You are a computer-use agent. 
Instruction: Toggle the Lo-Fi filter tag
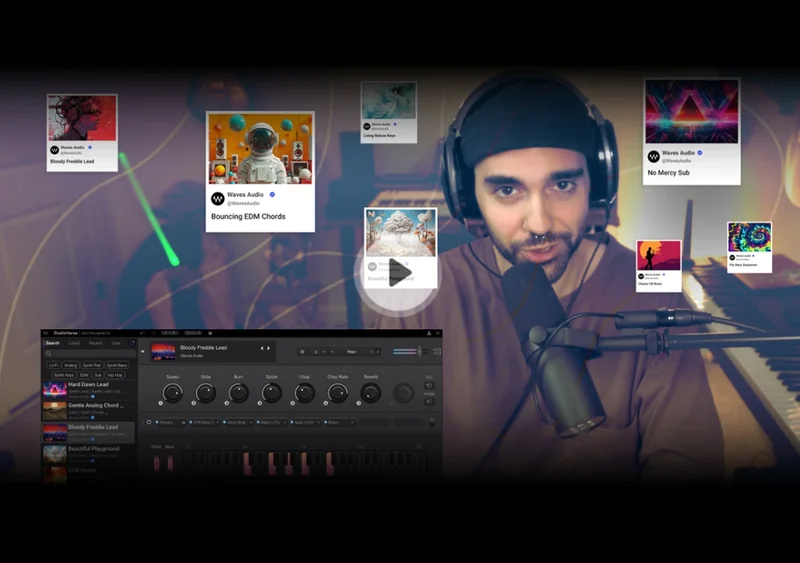click(54, 365)
